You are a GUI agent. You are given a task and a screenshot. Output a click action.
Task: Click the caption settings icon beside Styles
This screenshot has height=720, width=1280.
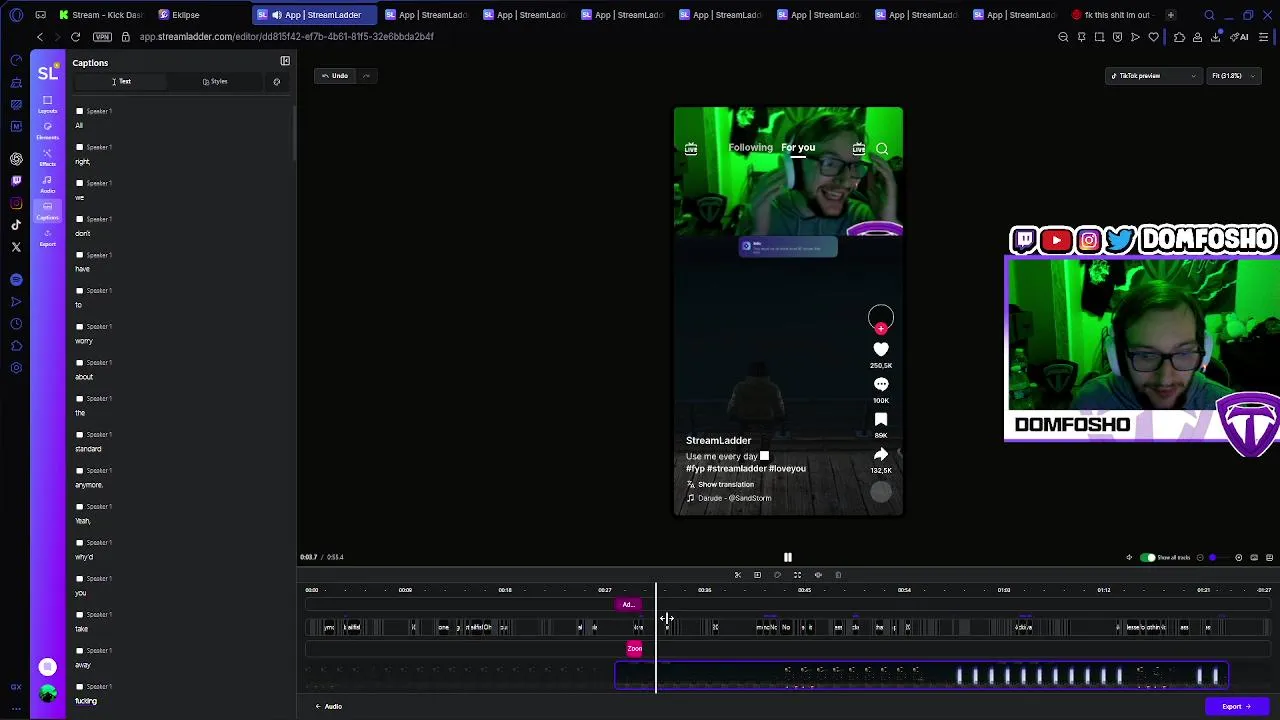pos(277,82)
